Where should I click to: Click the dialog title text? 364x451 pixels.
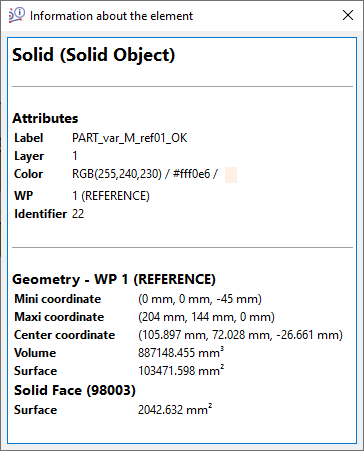111,16
